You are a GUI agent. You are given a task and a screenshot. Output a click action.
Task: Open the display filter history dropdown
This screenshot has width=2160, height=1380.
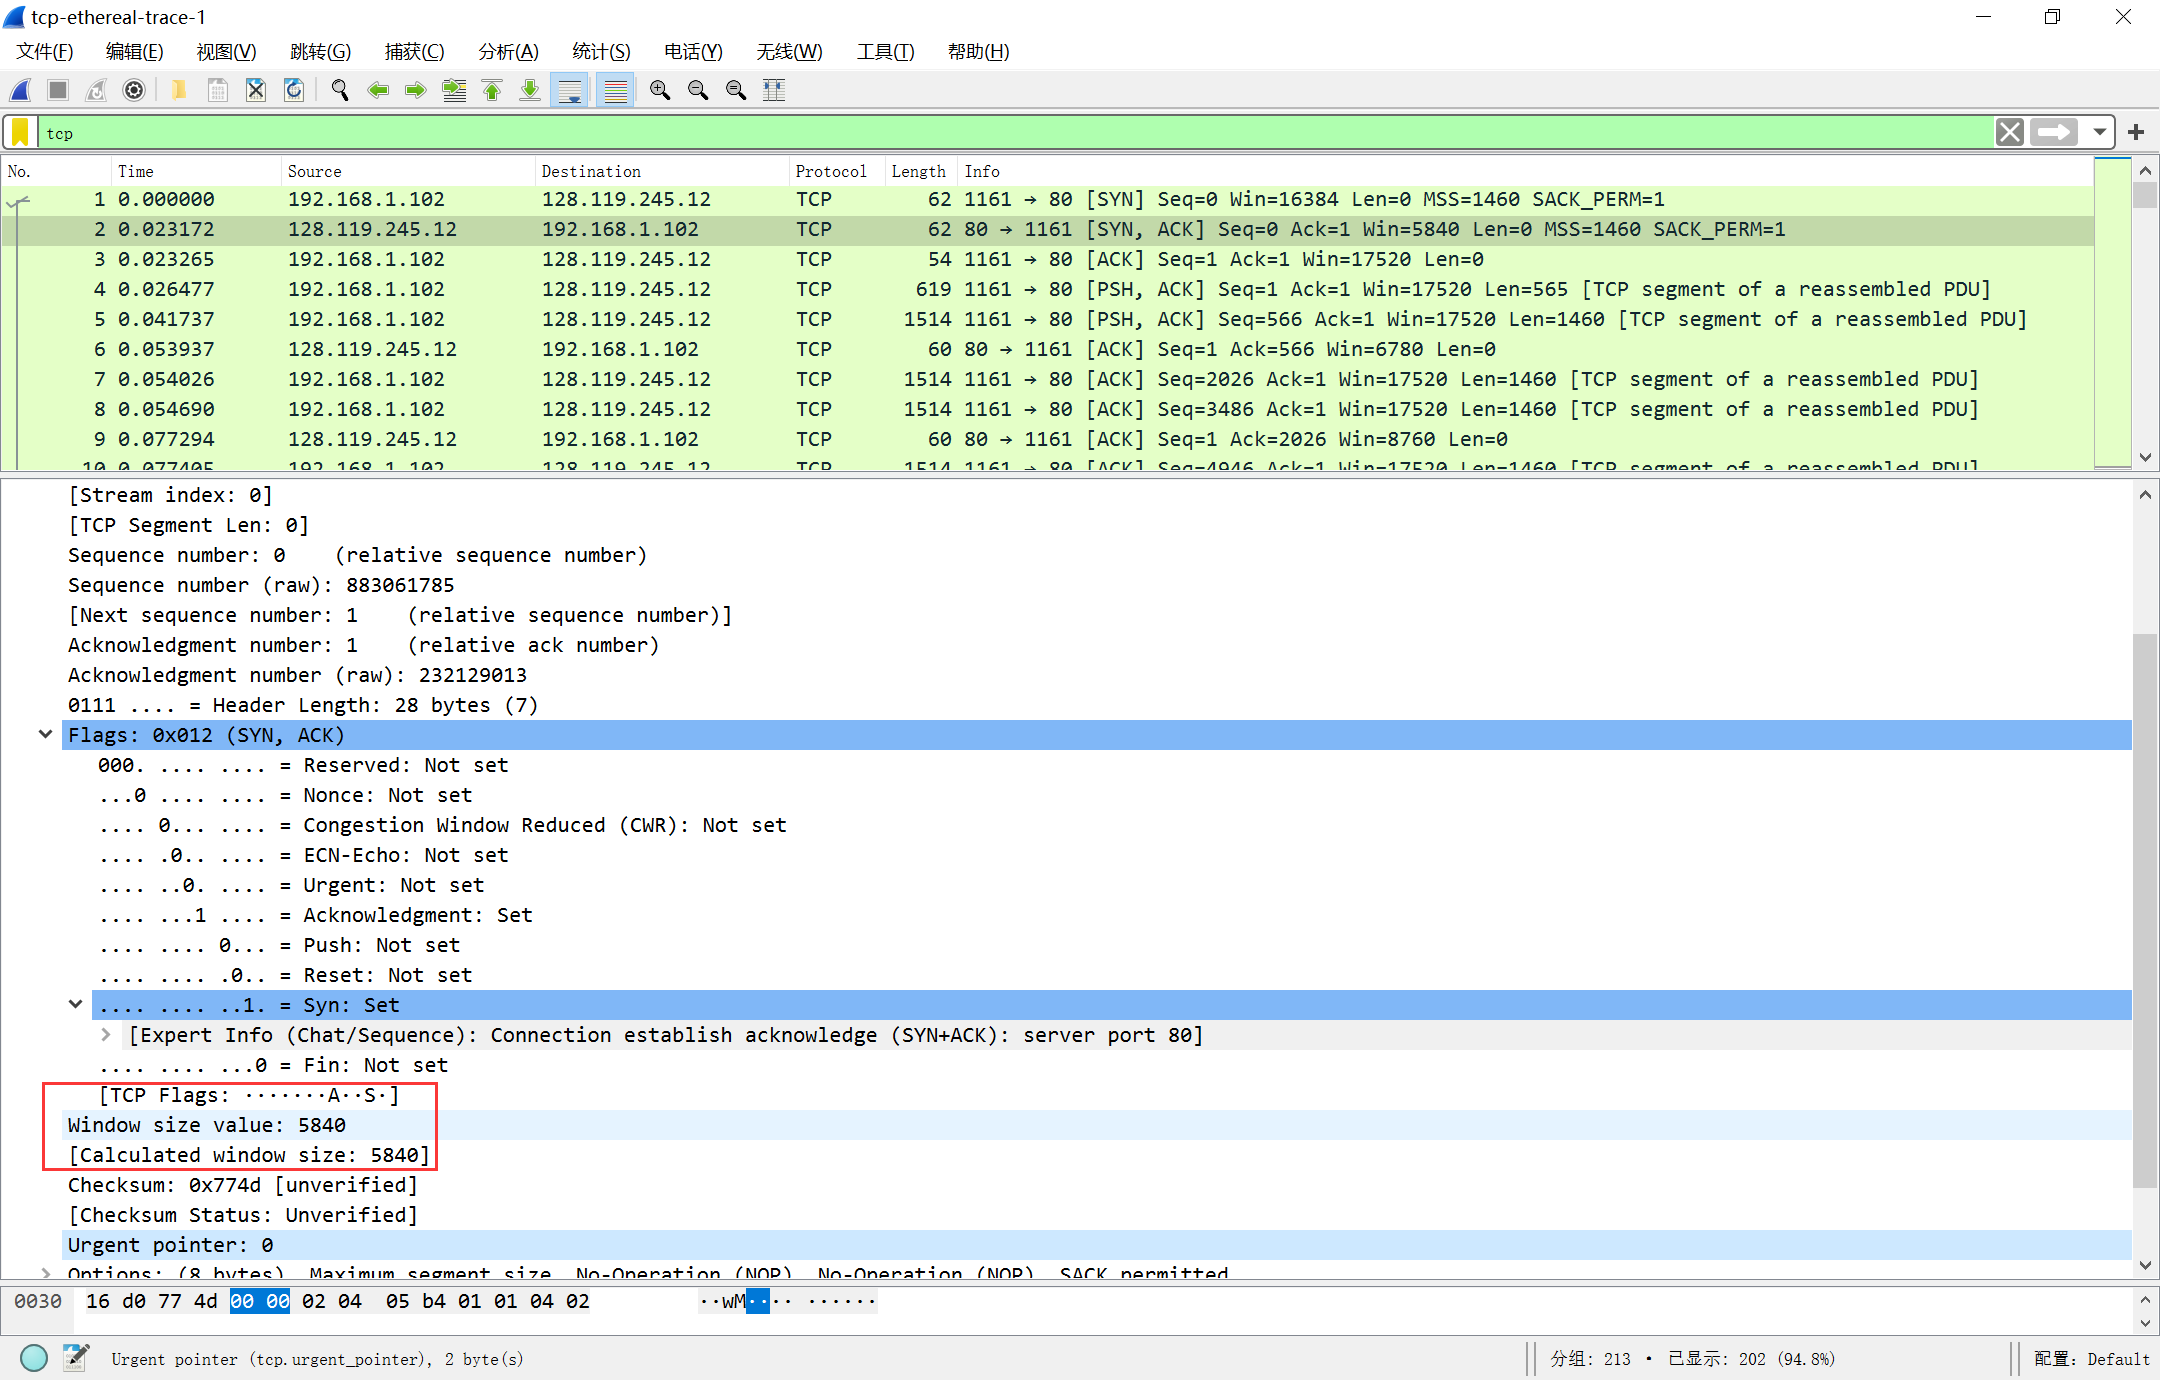pyautogui.click(x=2100, y=132)
